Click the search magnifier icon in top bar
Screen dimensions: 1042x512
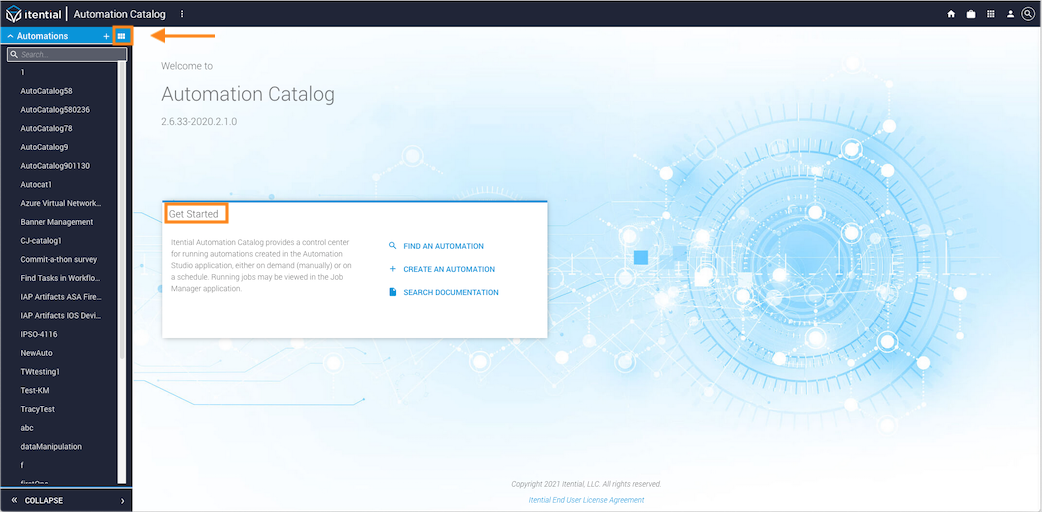[x=1029, y=14]
